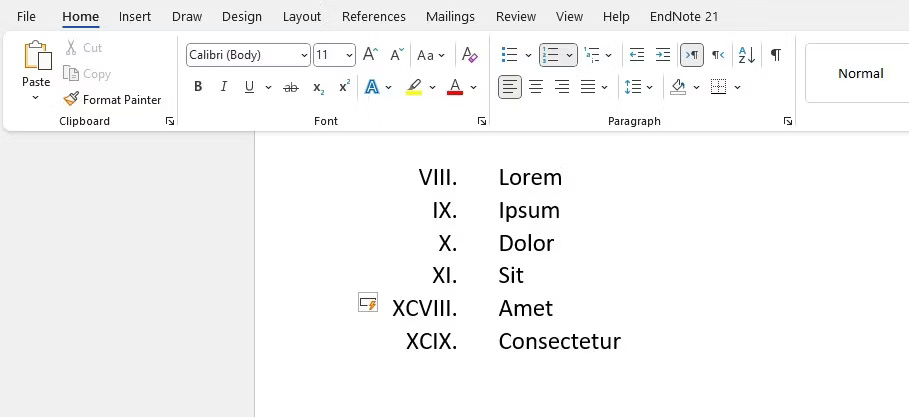
Task: Apply strikethrough to text
Action: tap(290, 88)
